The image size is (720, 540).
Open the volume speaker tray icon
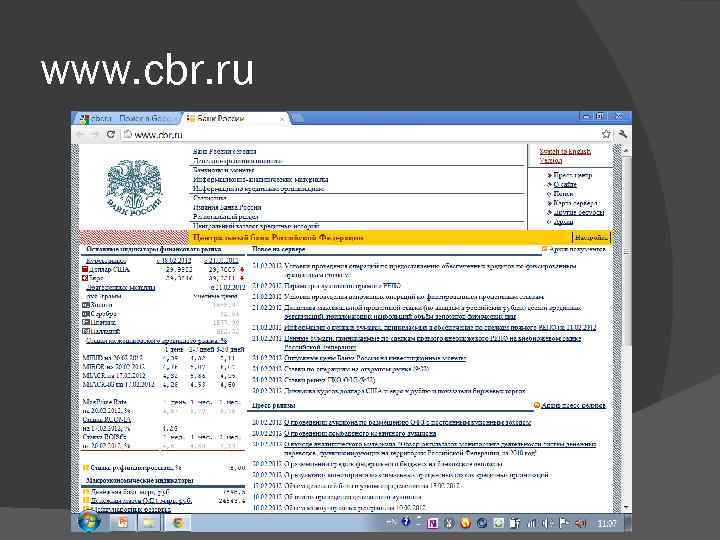click(x=547, y=523)
